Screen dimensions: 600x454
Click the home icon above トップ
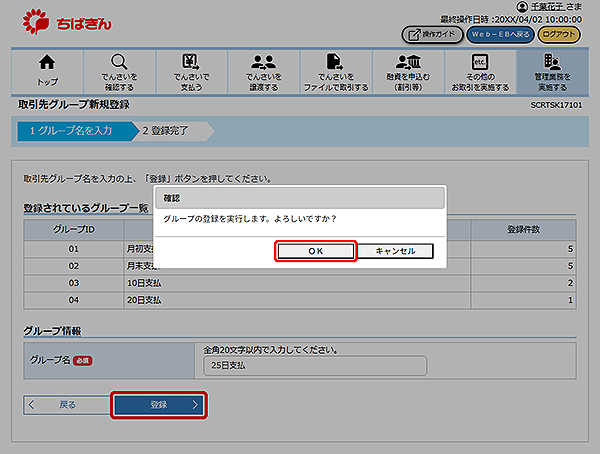coord(47,62)
